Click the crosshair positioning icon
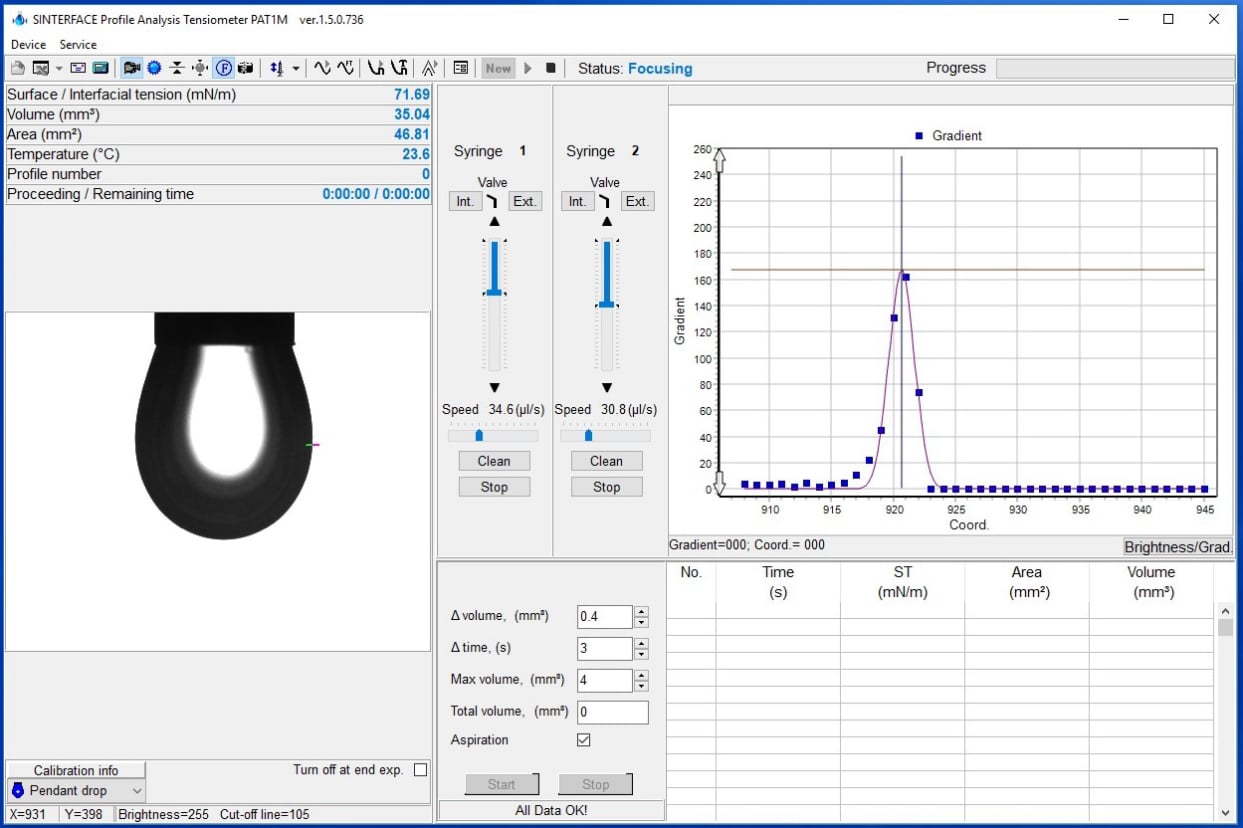Viewport: 1243px width, 828px height. (200, 68)
